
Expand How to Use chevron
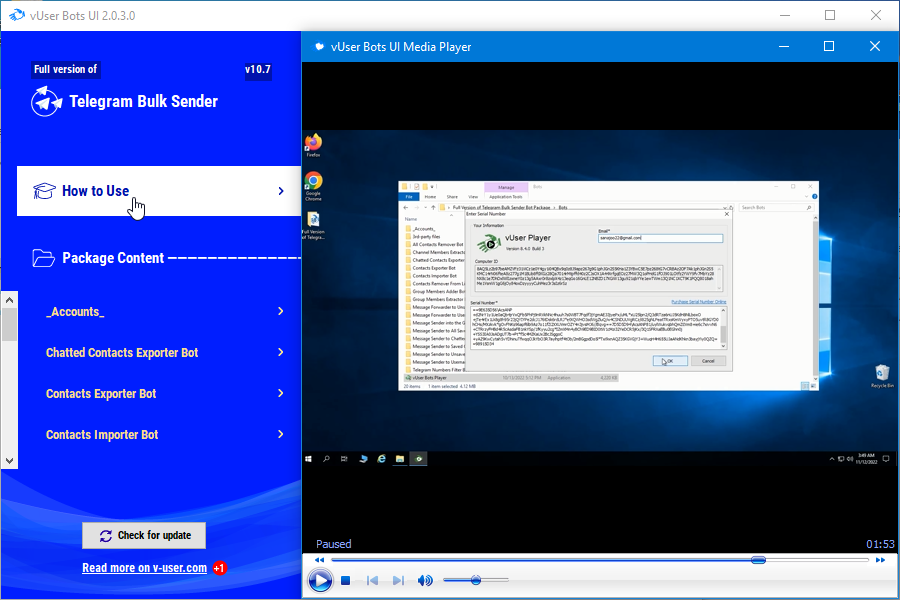[x=281, y=191]
